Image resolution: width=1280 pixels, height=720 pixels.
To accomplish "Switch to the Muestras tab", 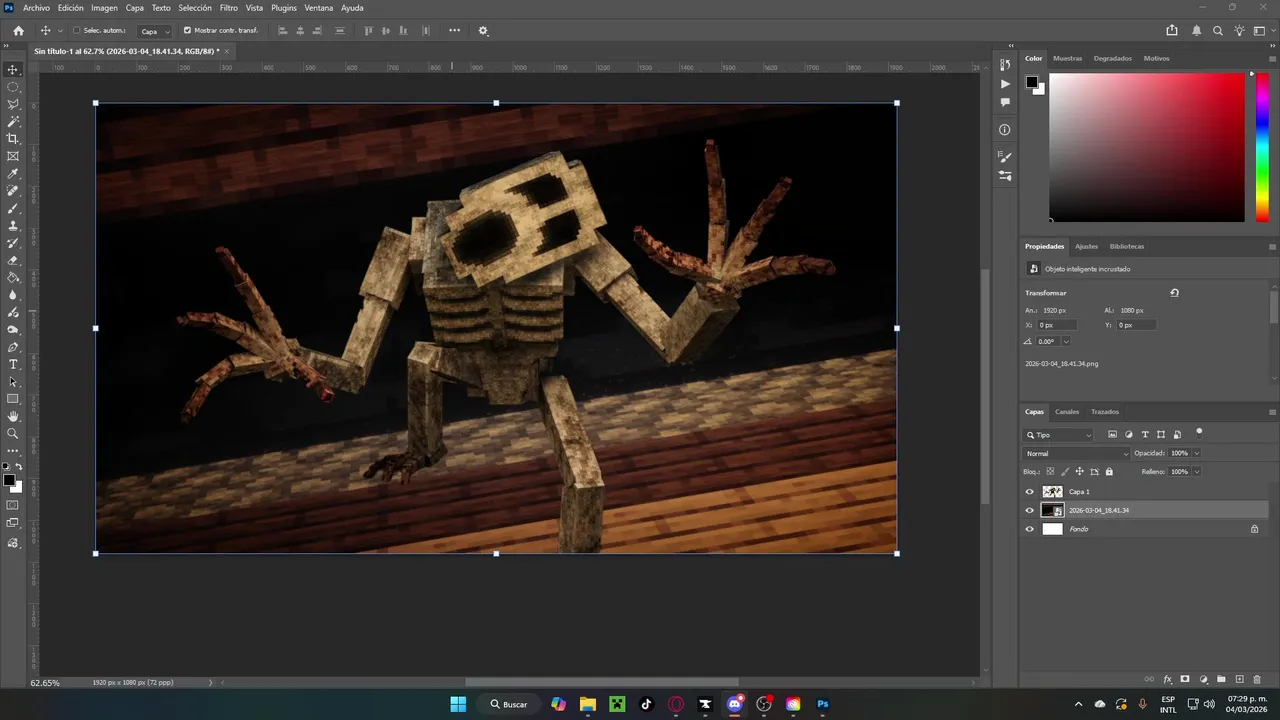I will [1067, 58].
